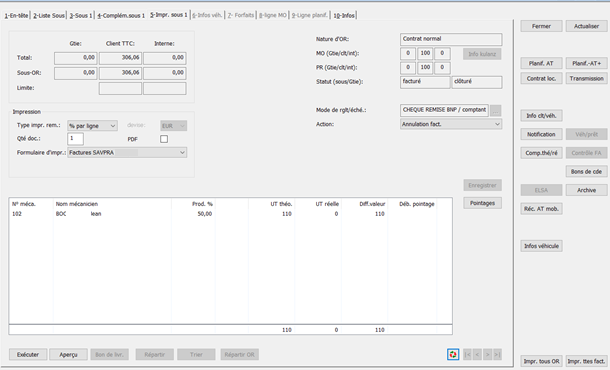610x370 pixels.
Task: Click the Diff.valeur column header
Action: (372, 204)
